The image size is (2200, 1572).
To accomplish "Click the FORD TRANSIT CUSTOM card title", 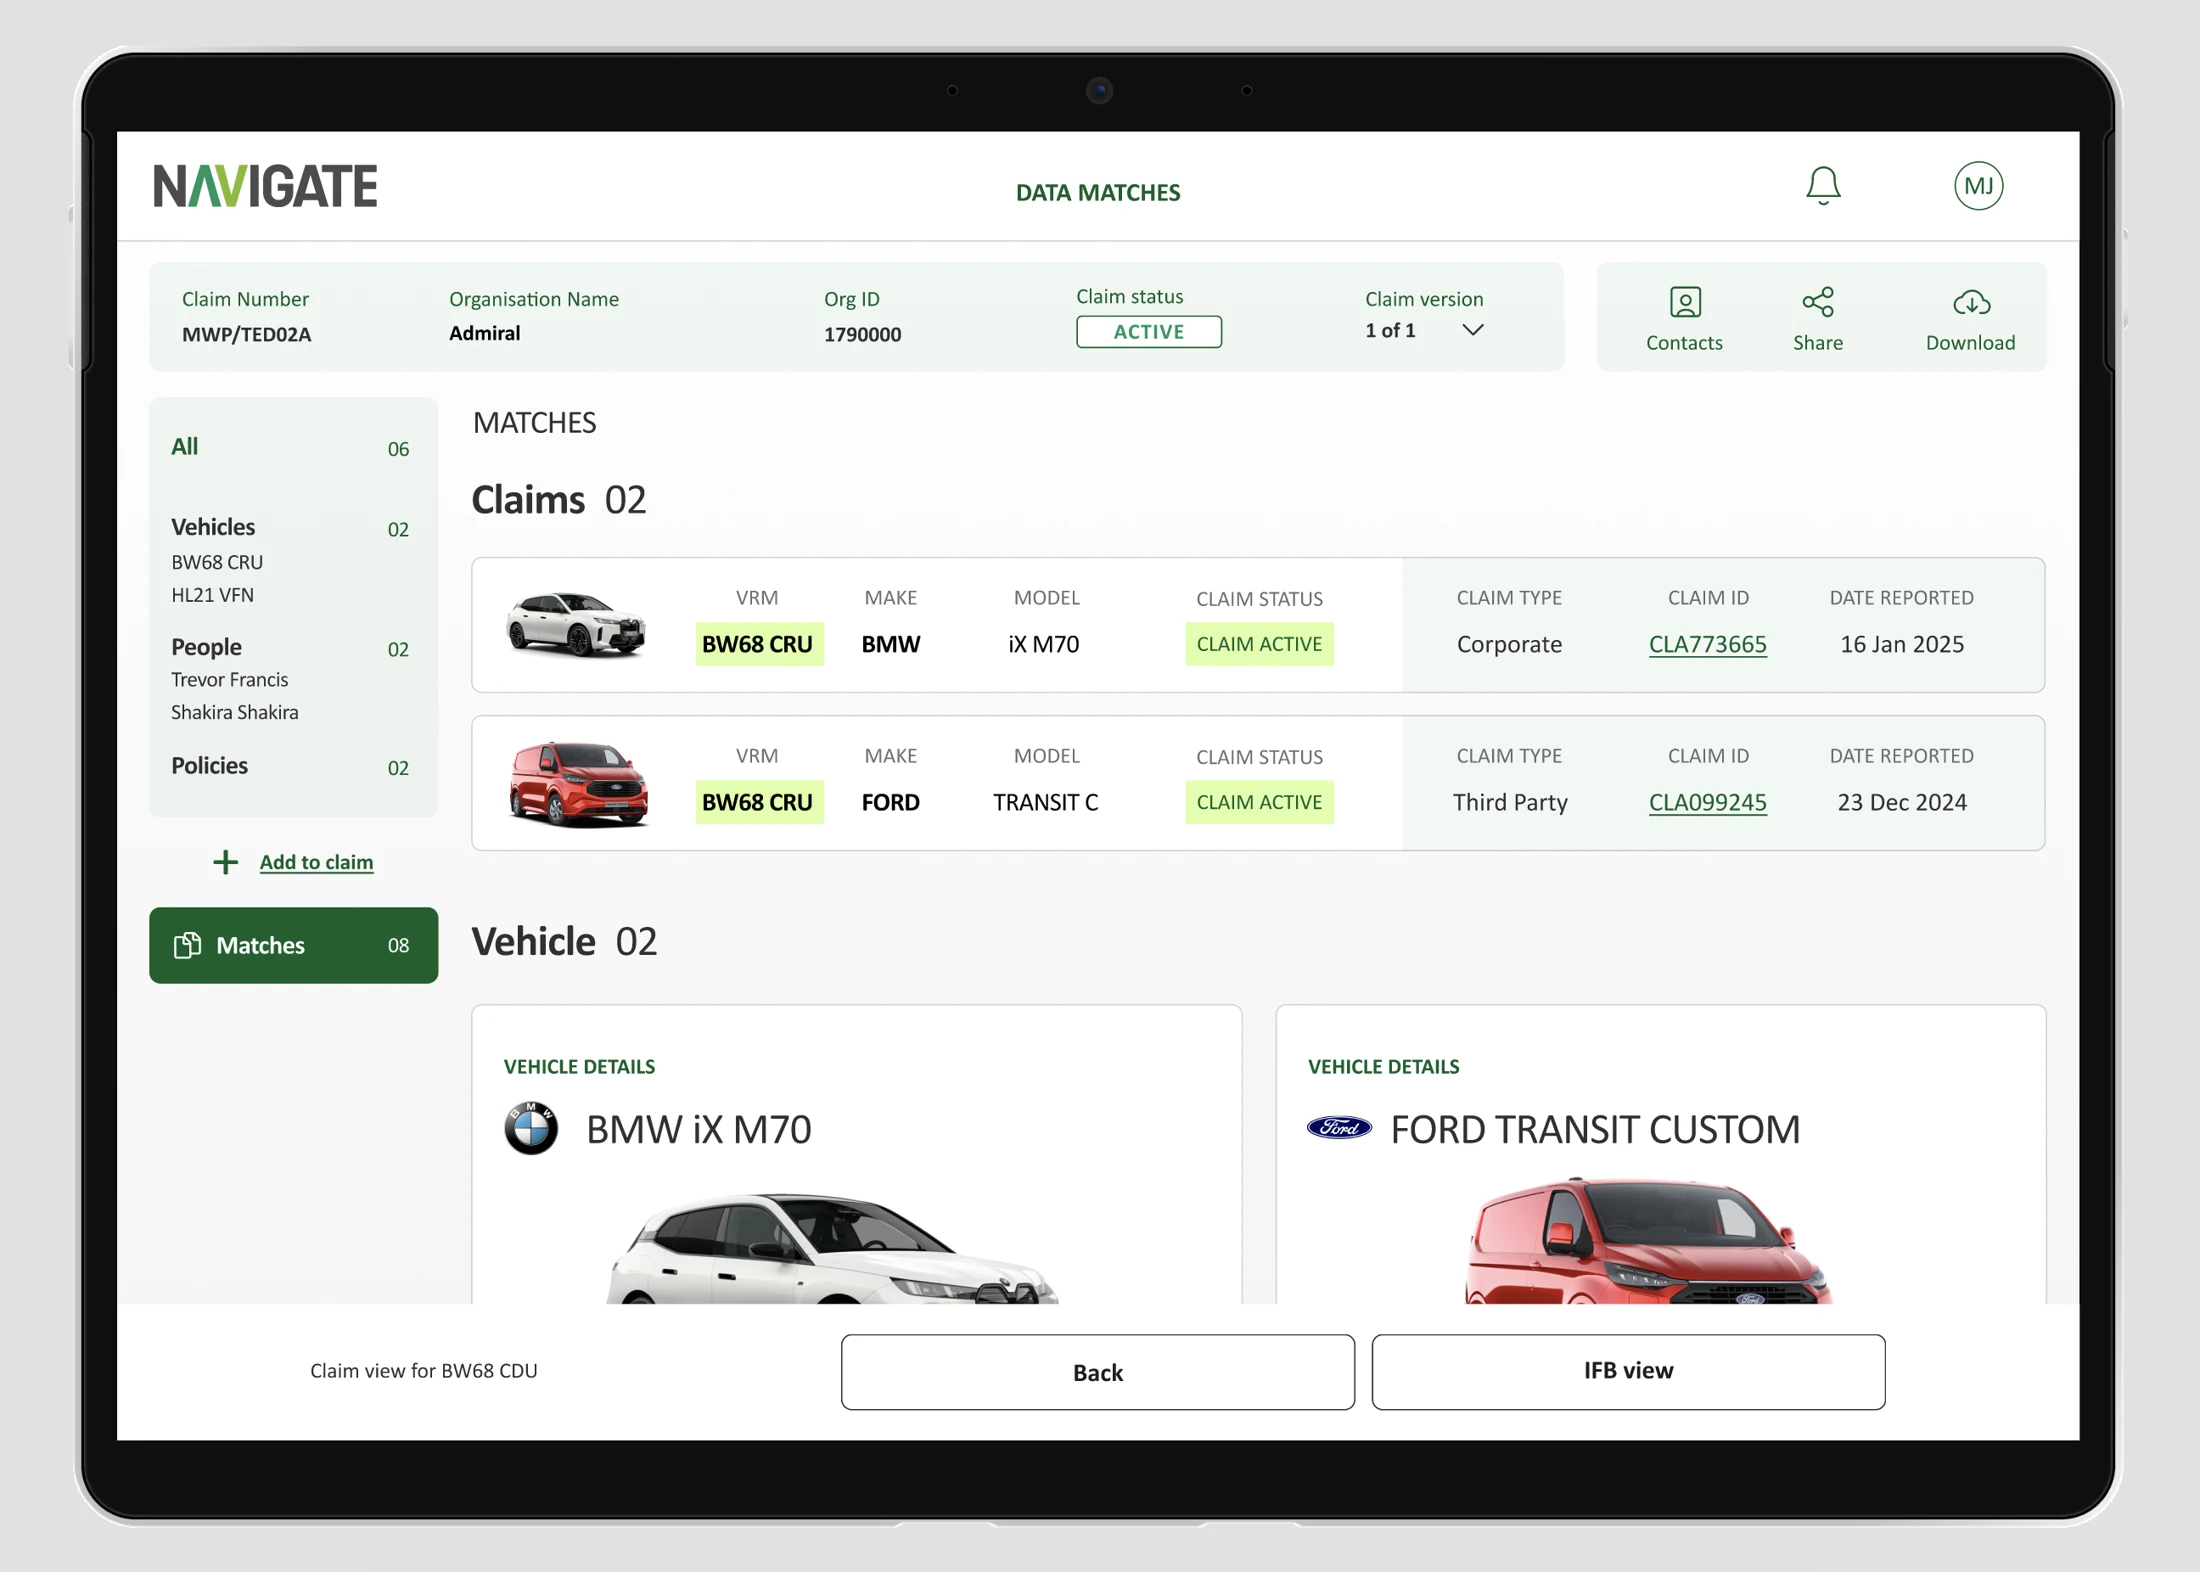I will coord(1595,1129).
